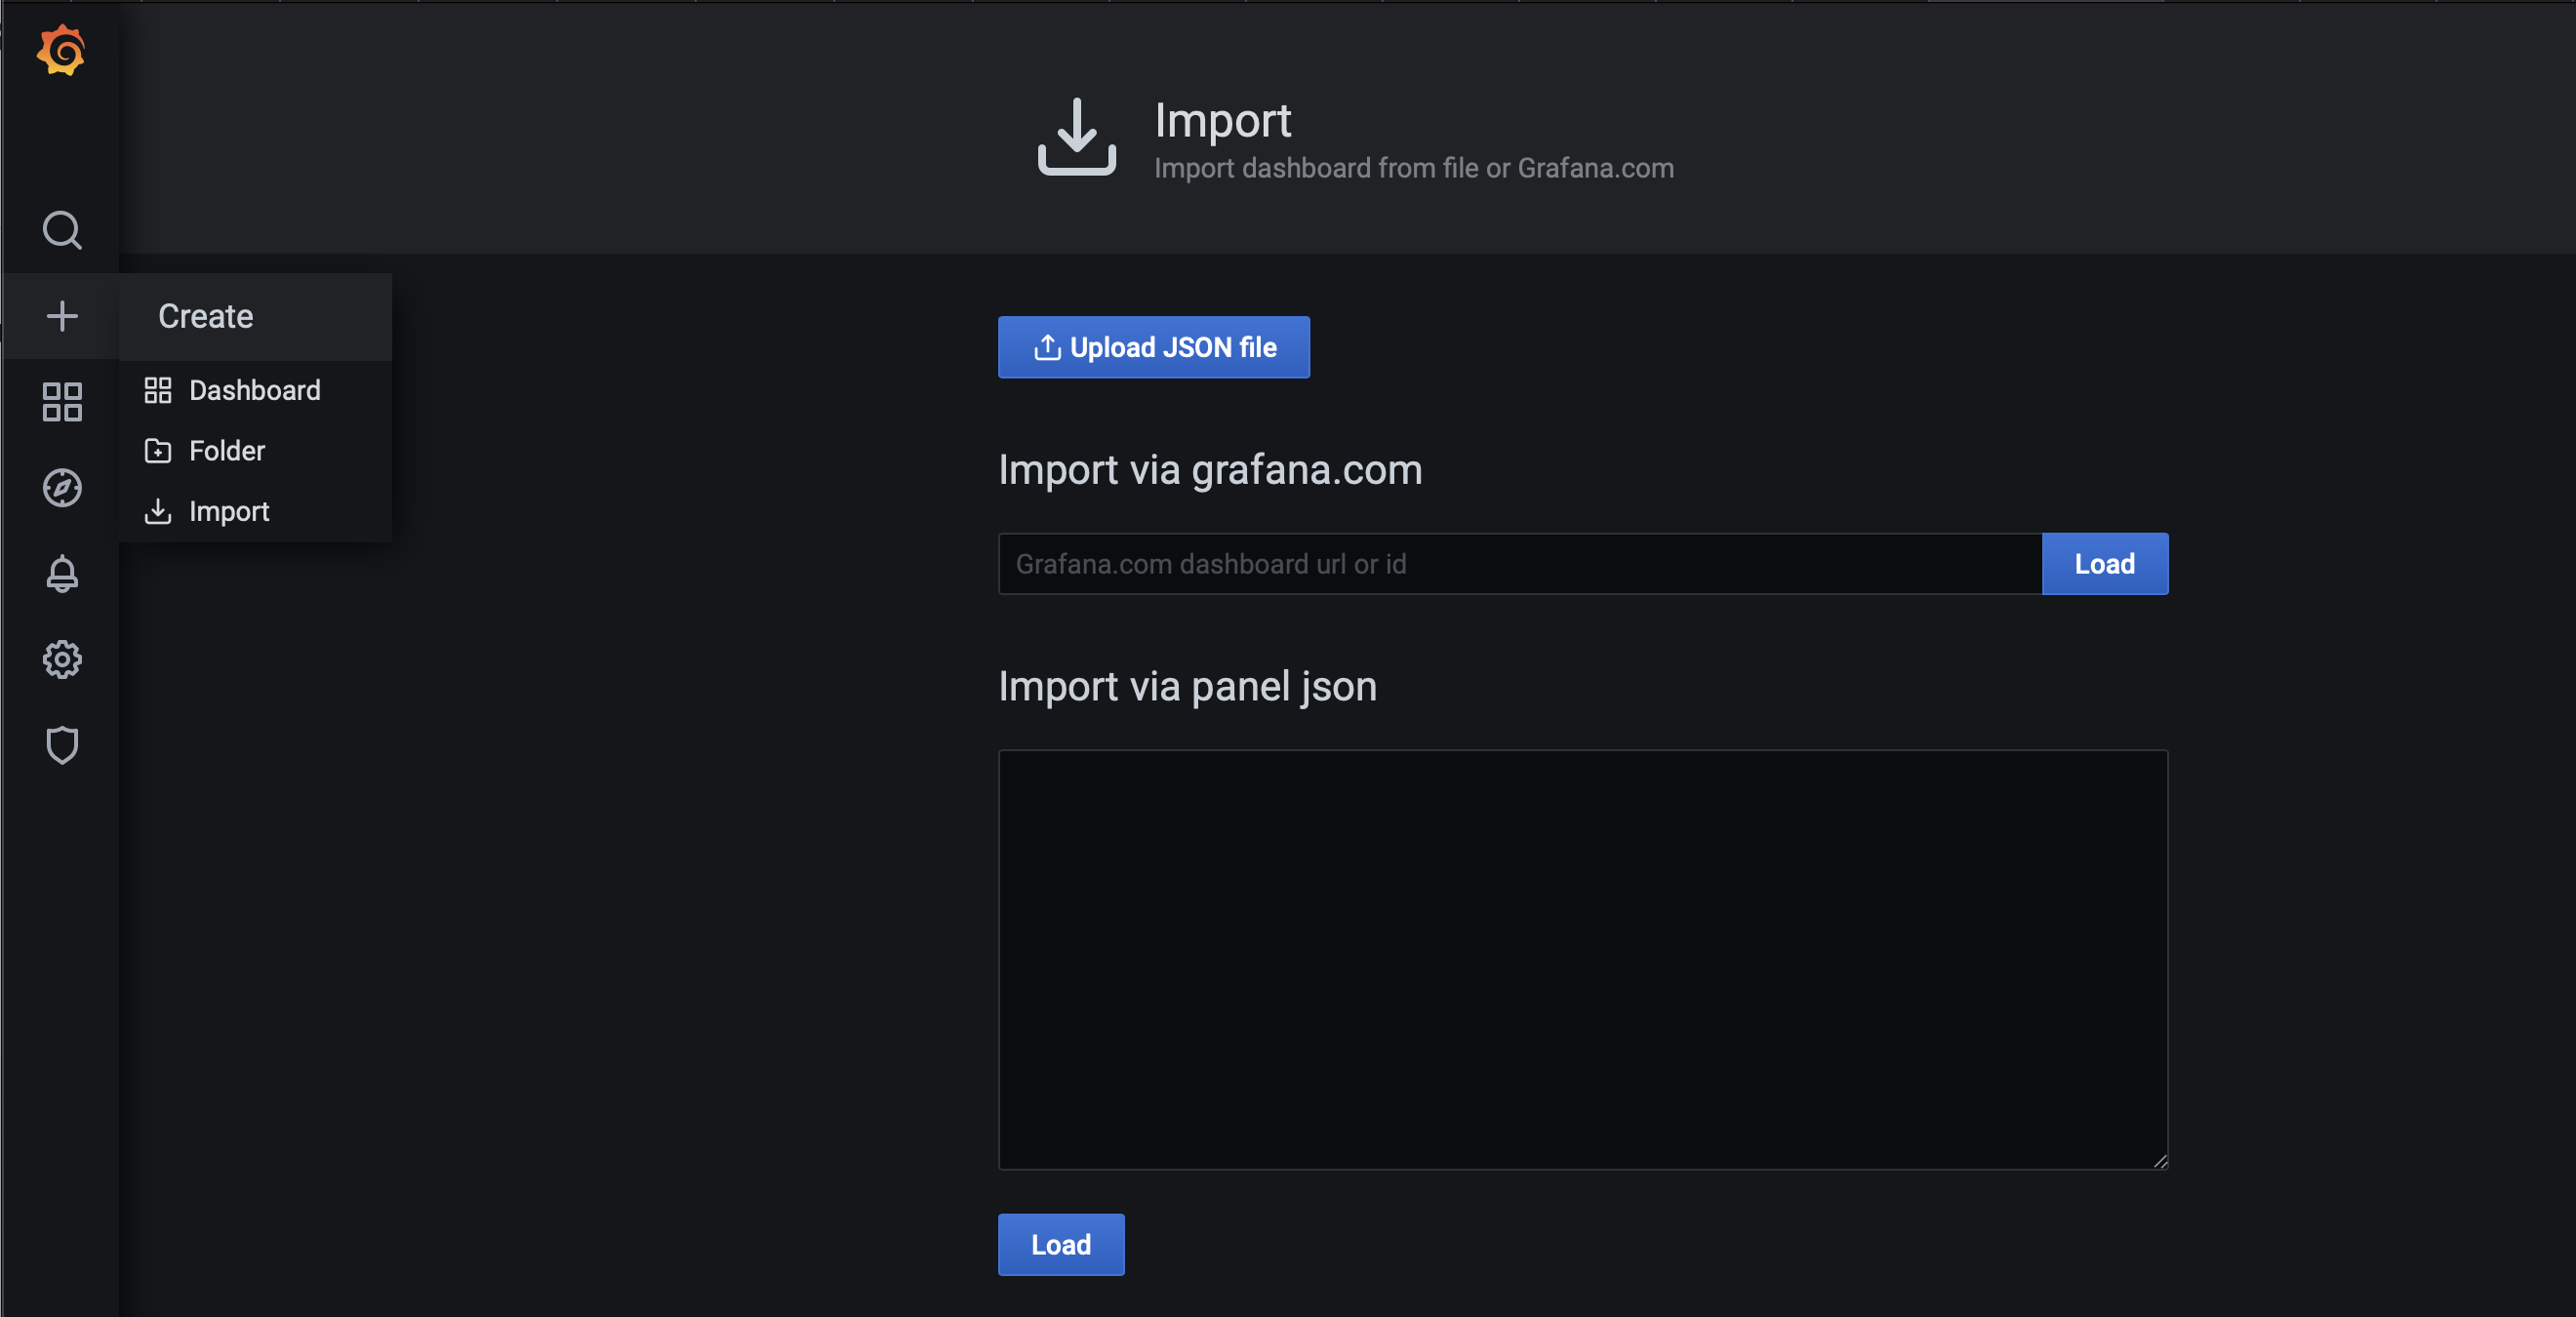2576x1317 pixels.
Task: Focus the Grafana.com dashboard url or id field
Action: click(x=1520, y=564)
